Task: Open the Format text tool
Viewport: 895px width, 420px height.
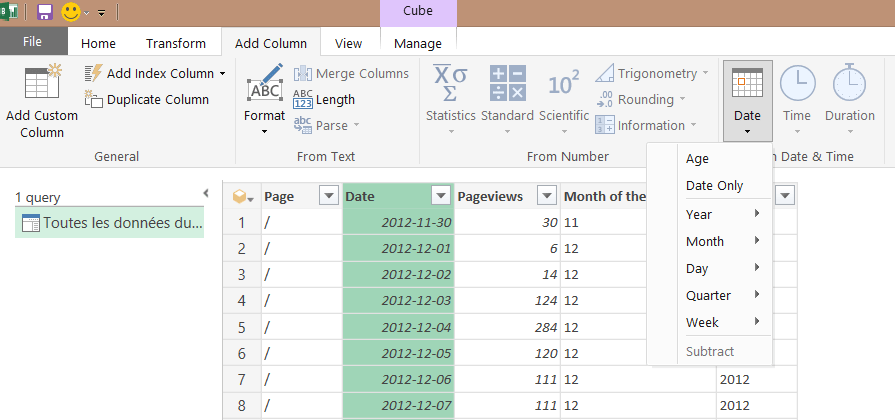Action: coord(264,88)
